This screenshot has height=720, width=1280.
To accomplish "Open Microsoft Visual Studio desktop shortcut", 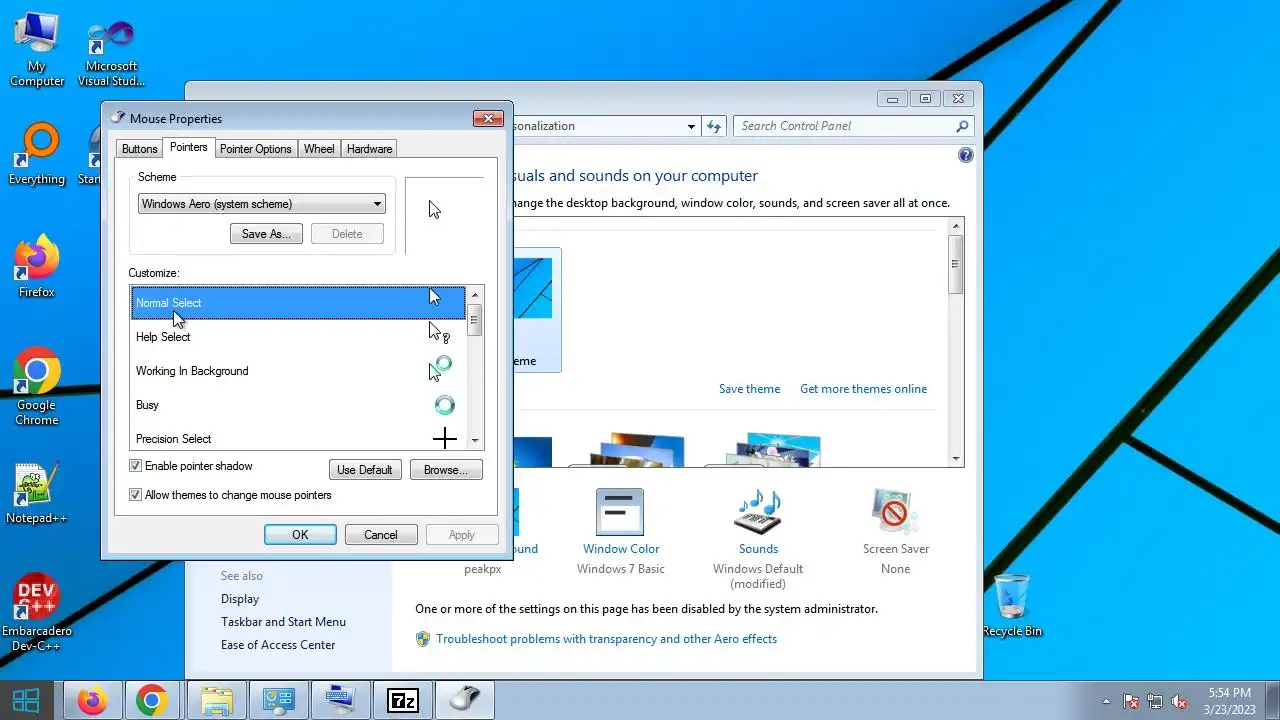I will (111, 52).
